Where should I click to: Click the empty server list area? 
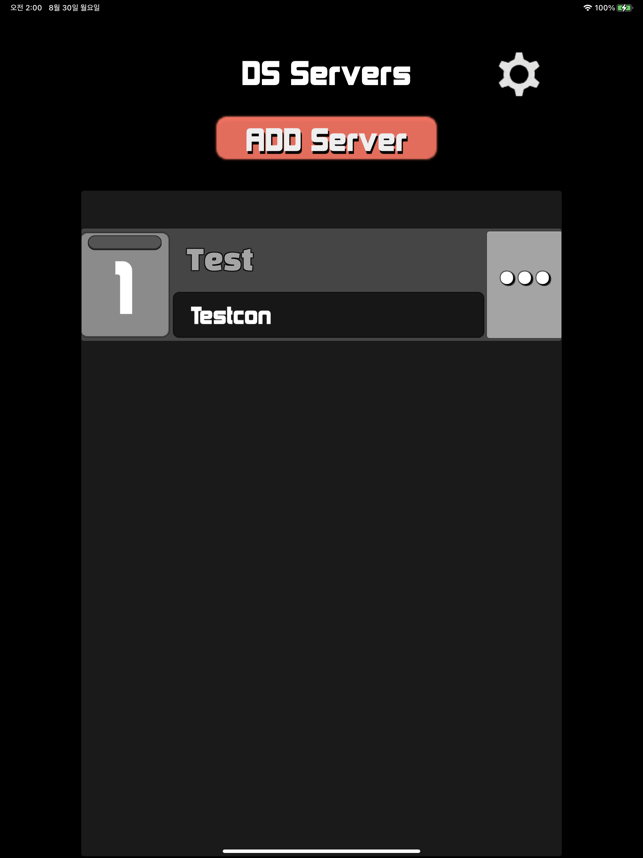[x=321, y=596]
